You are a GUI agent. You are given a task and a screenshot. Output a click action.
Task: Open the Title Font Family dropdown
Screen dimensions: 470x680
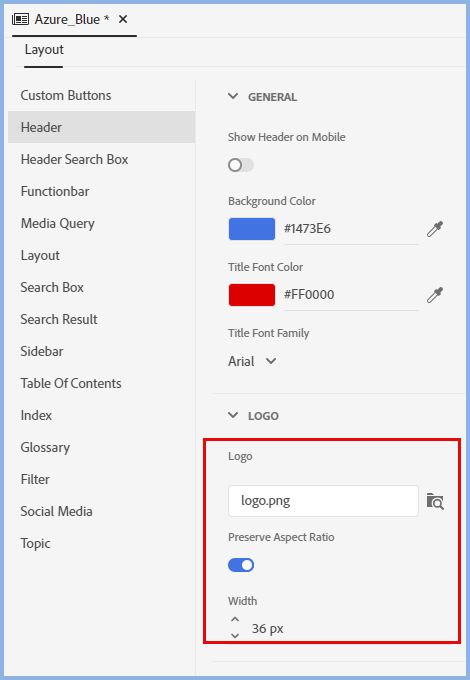tap(252, 361)
